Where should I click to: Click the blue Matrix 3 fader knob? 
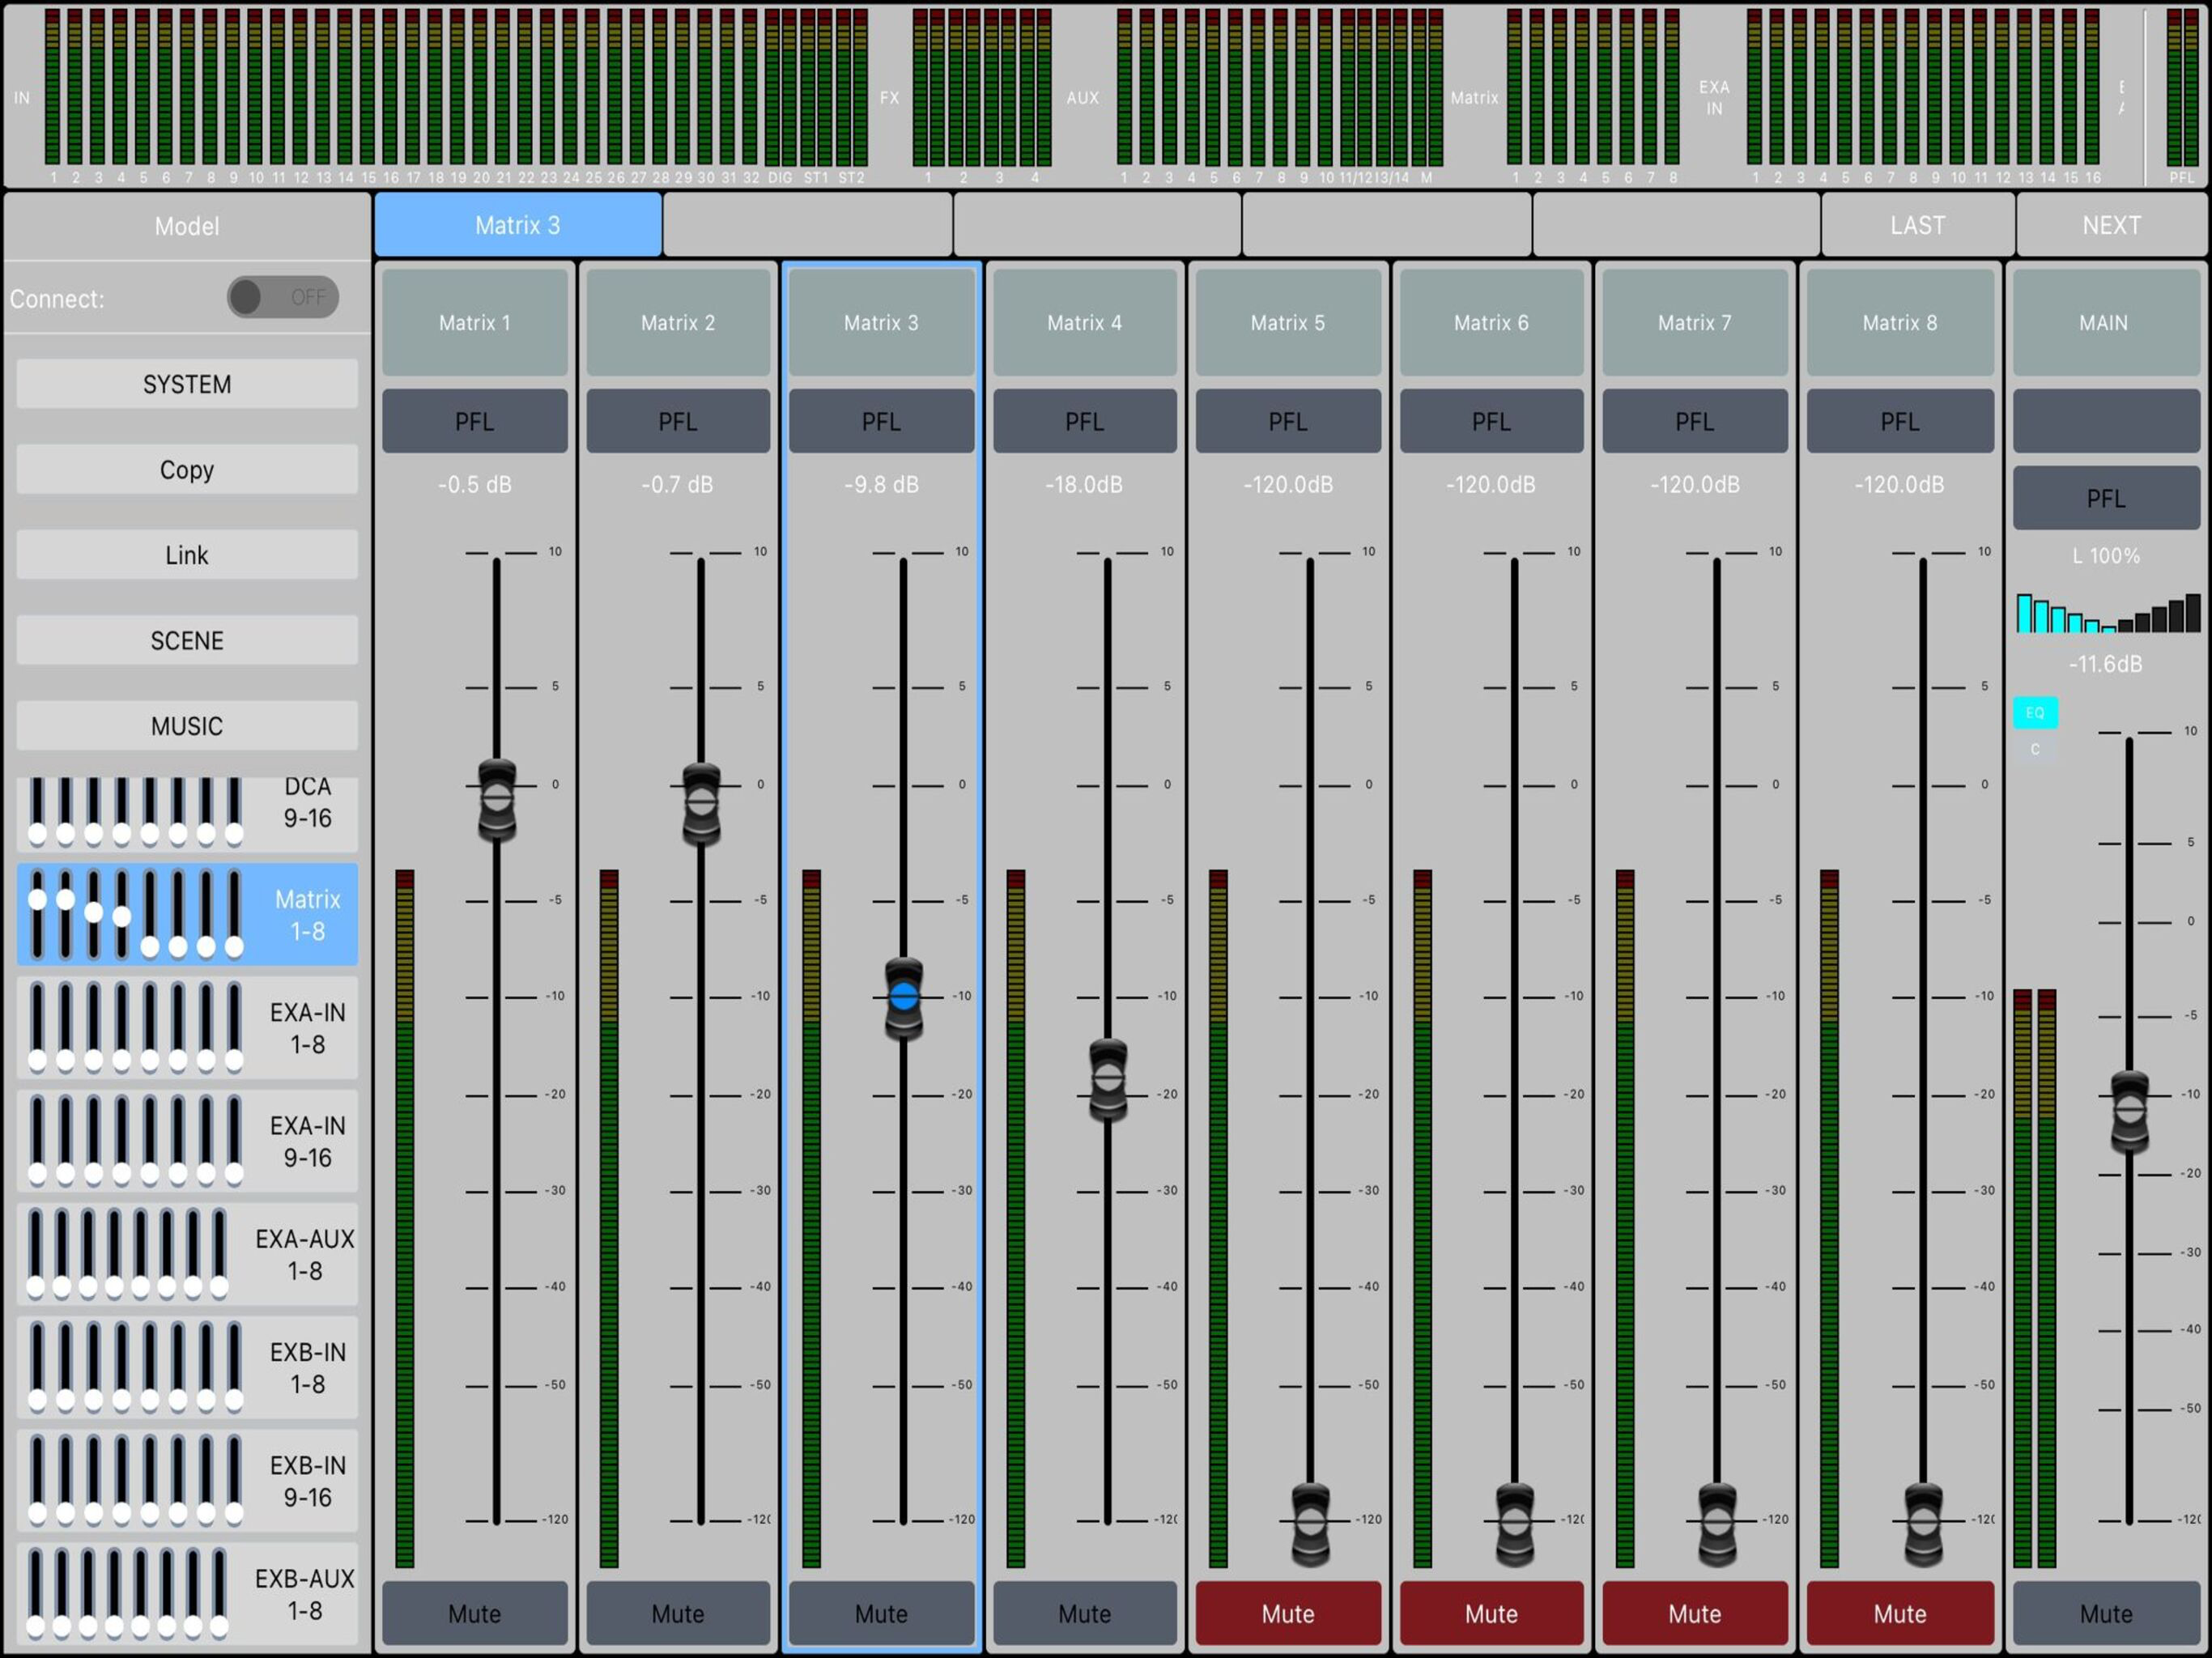pyautogui.click(x=904, y=997)
